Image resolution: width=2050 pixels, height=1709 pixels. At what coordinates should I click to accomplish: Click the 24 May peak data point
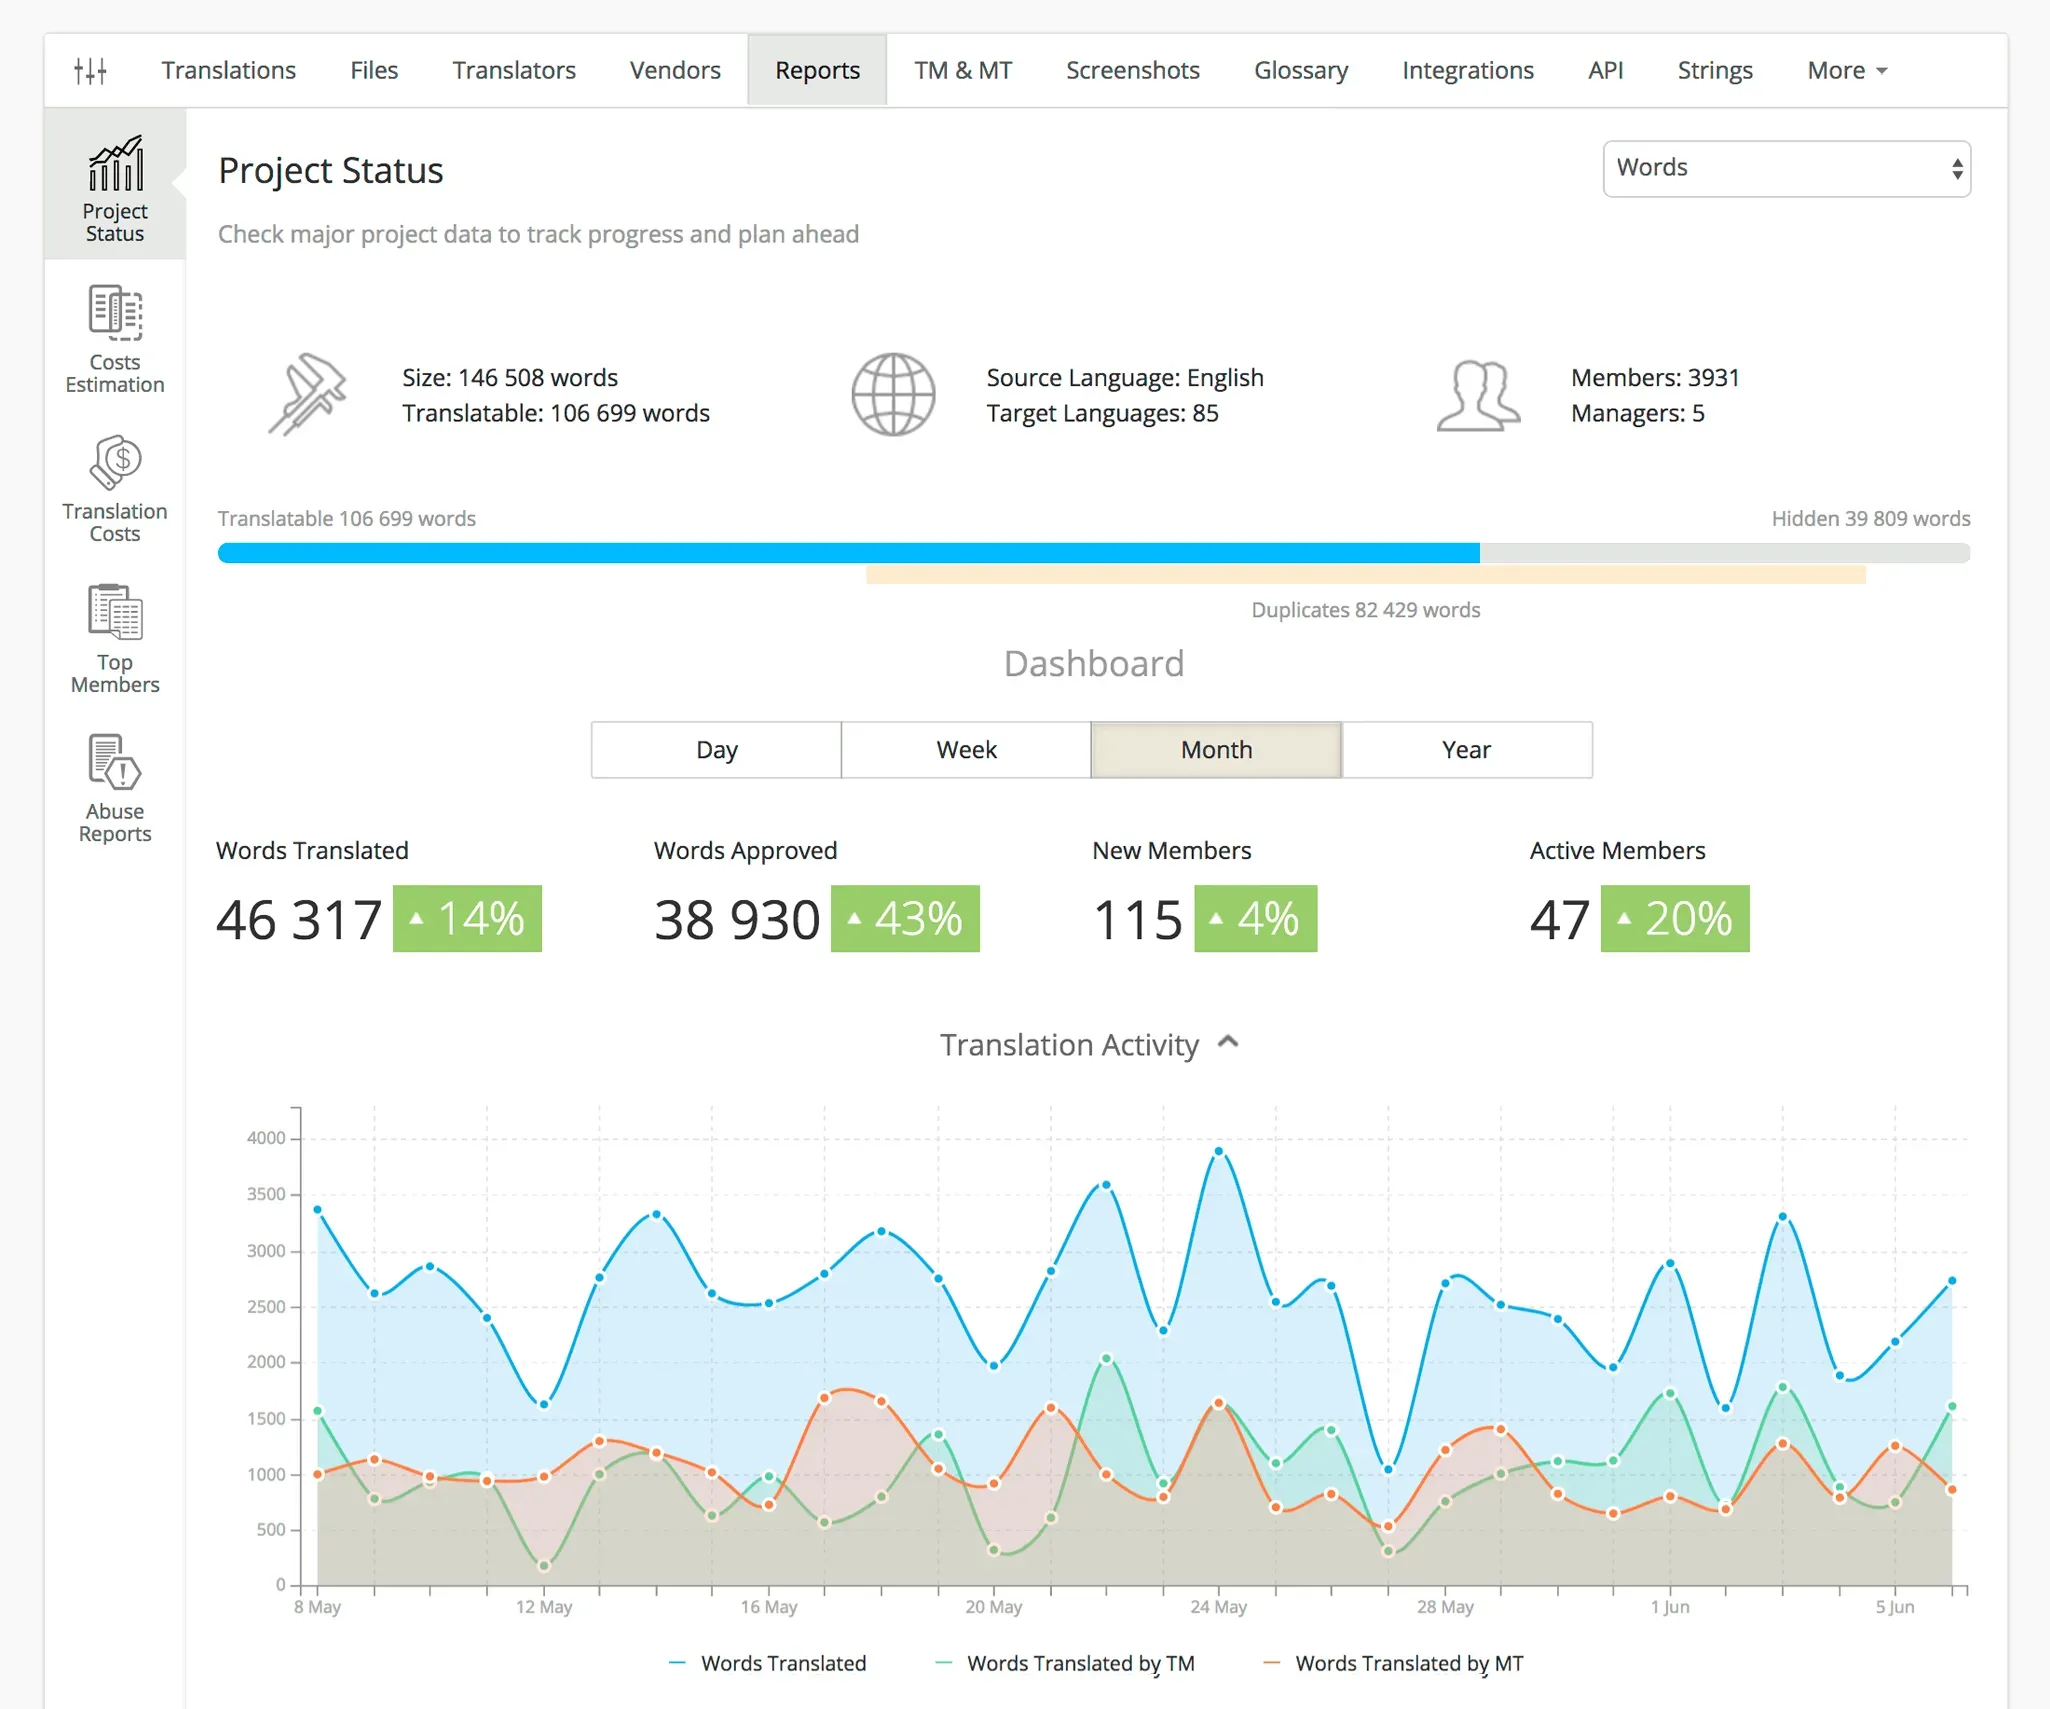click(x=1219, y=1152)
